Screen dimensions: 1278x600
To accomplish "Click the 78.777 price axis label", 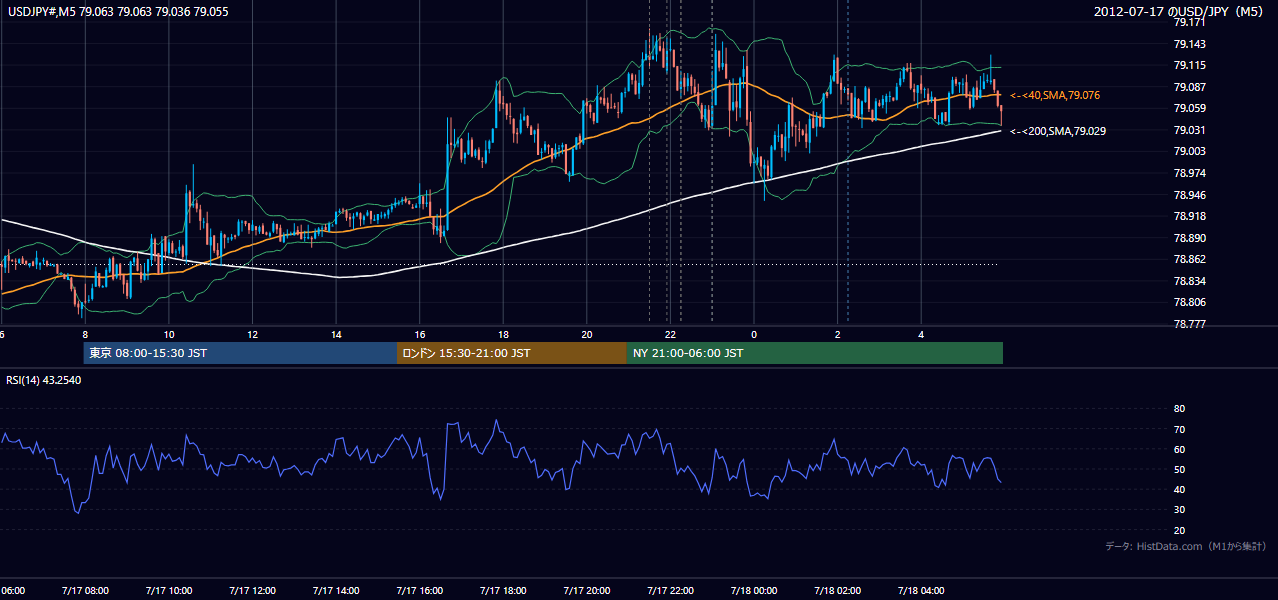I will [x=1189, y=324].
